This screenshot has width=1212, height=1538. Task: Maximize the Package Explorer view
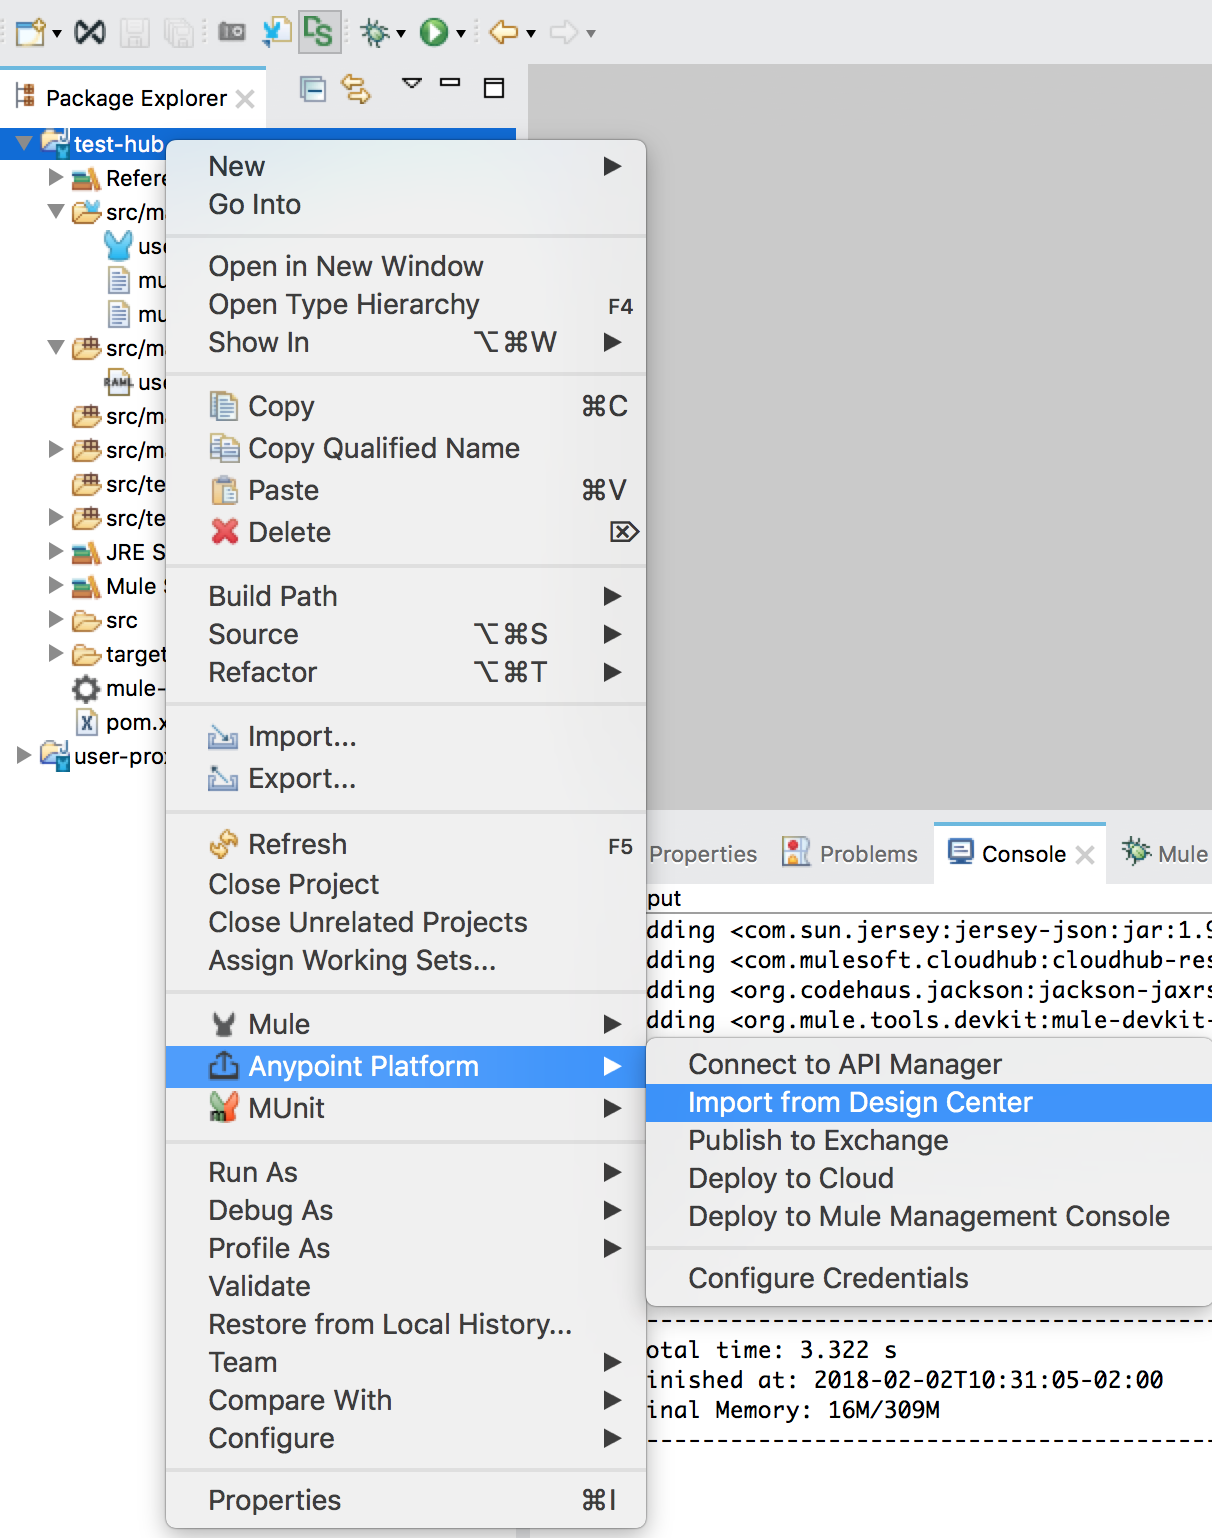[x=494, y=88]
